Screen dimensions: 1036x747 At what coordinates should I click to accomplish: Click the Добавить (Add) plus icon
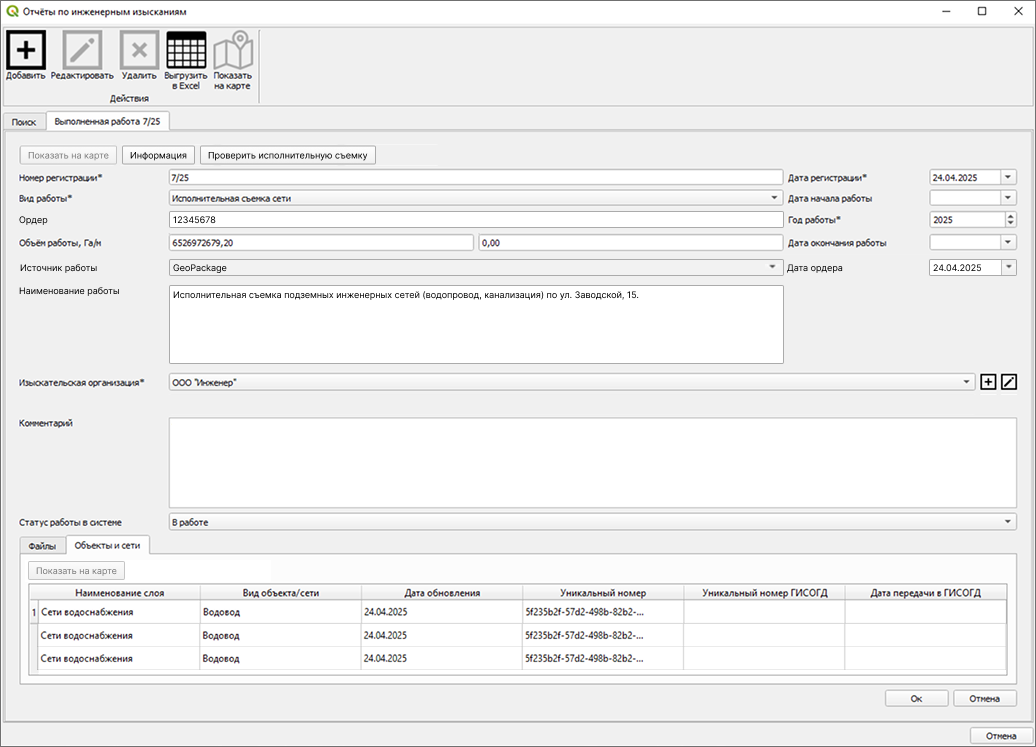[26, 50]
